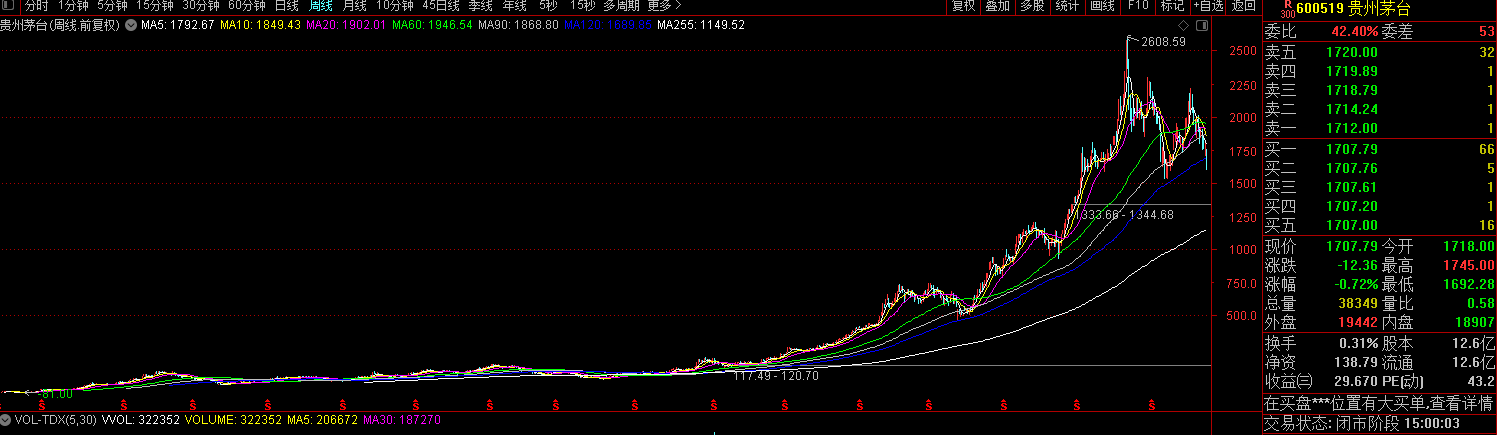Click the MA30: 187270 volume label
1497x435 pixels.
(401, 422)
